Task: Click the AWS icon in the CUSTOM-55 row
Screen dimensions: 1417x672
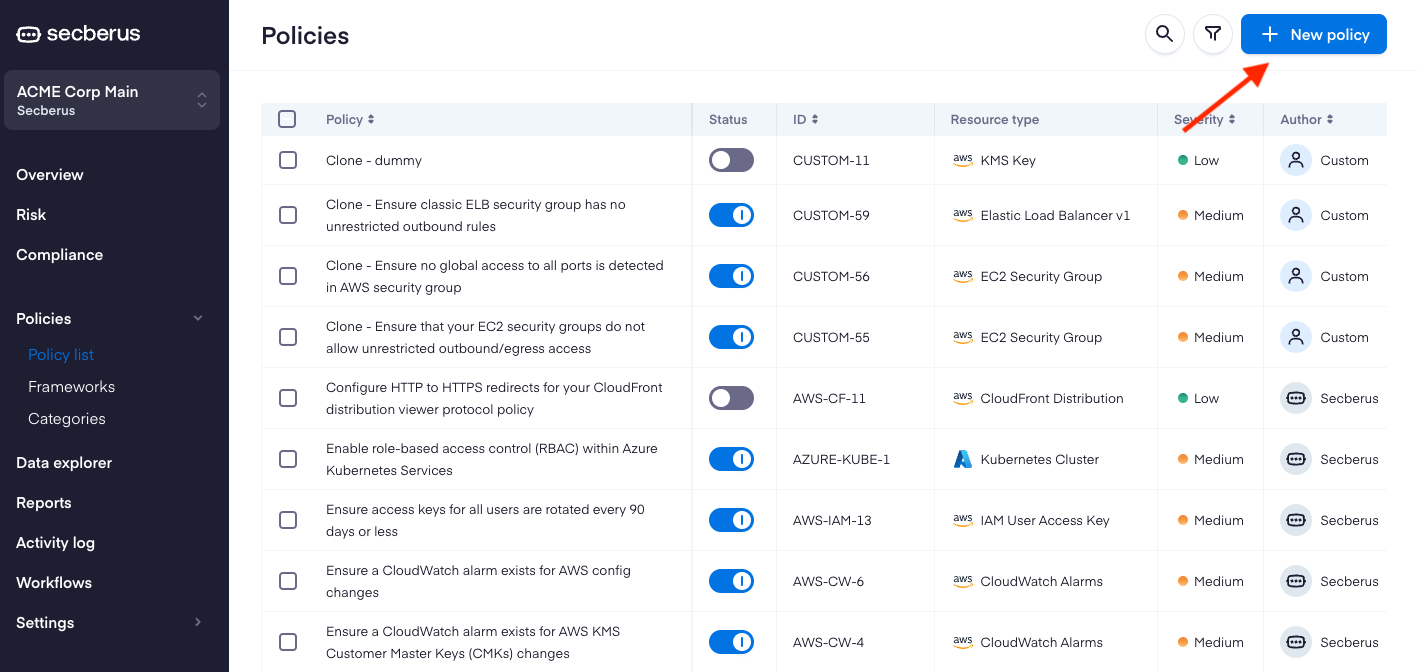Action: pos(963,337)
